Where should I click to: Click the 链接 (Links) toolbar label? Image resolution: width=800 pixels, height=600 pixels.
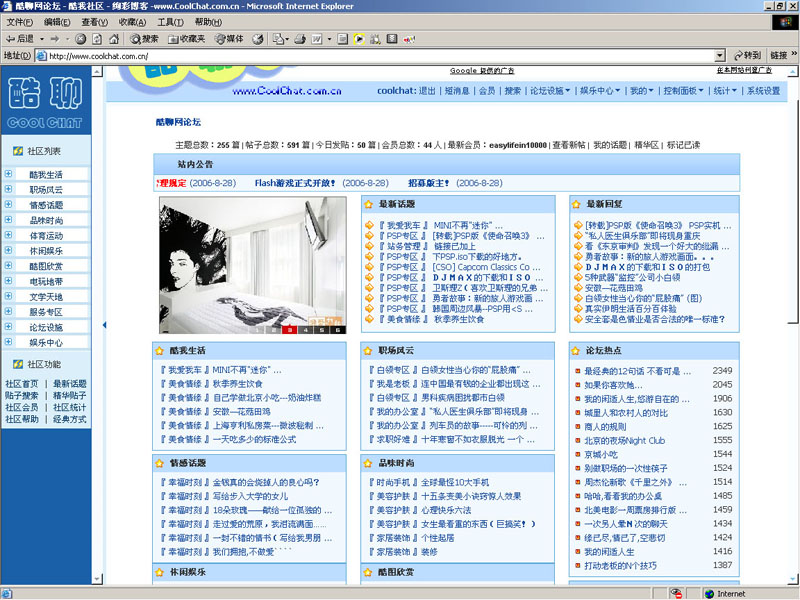pos(778,56)
